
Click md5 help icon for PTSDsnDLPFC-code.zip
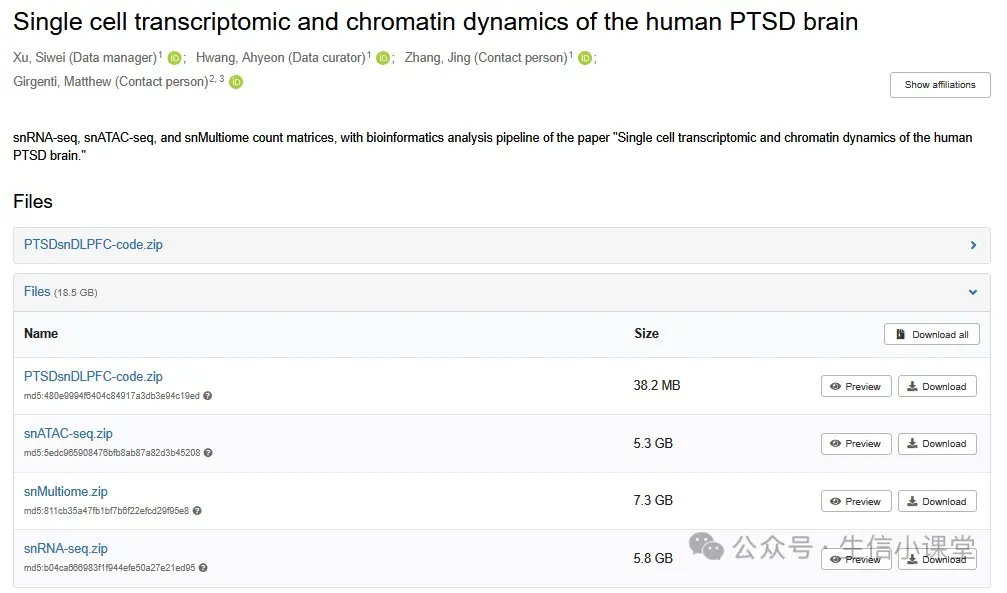pyautogui.click(x=208, y=396)
